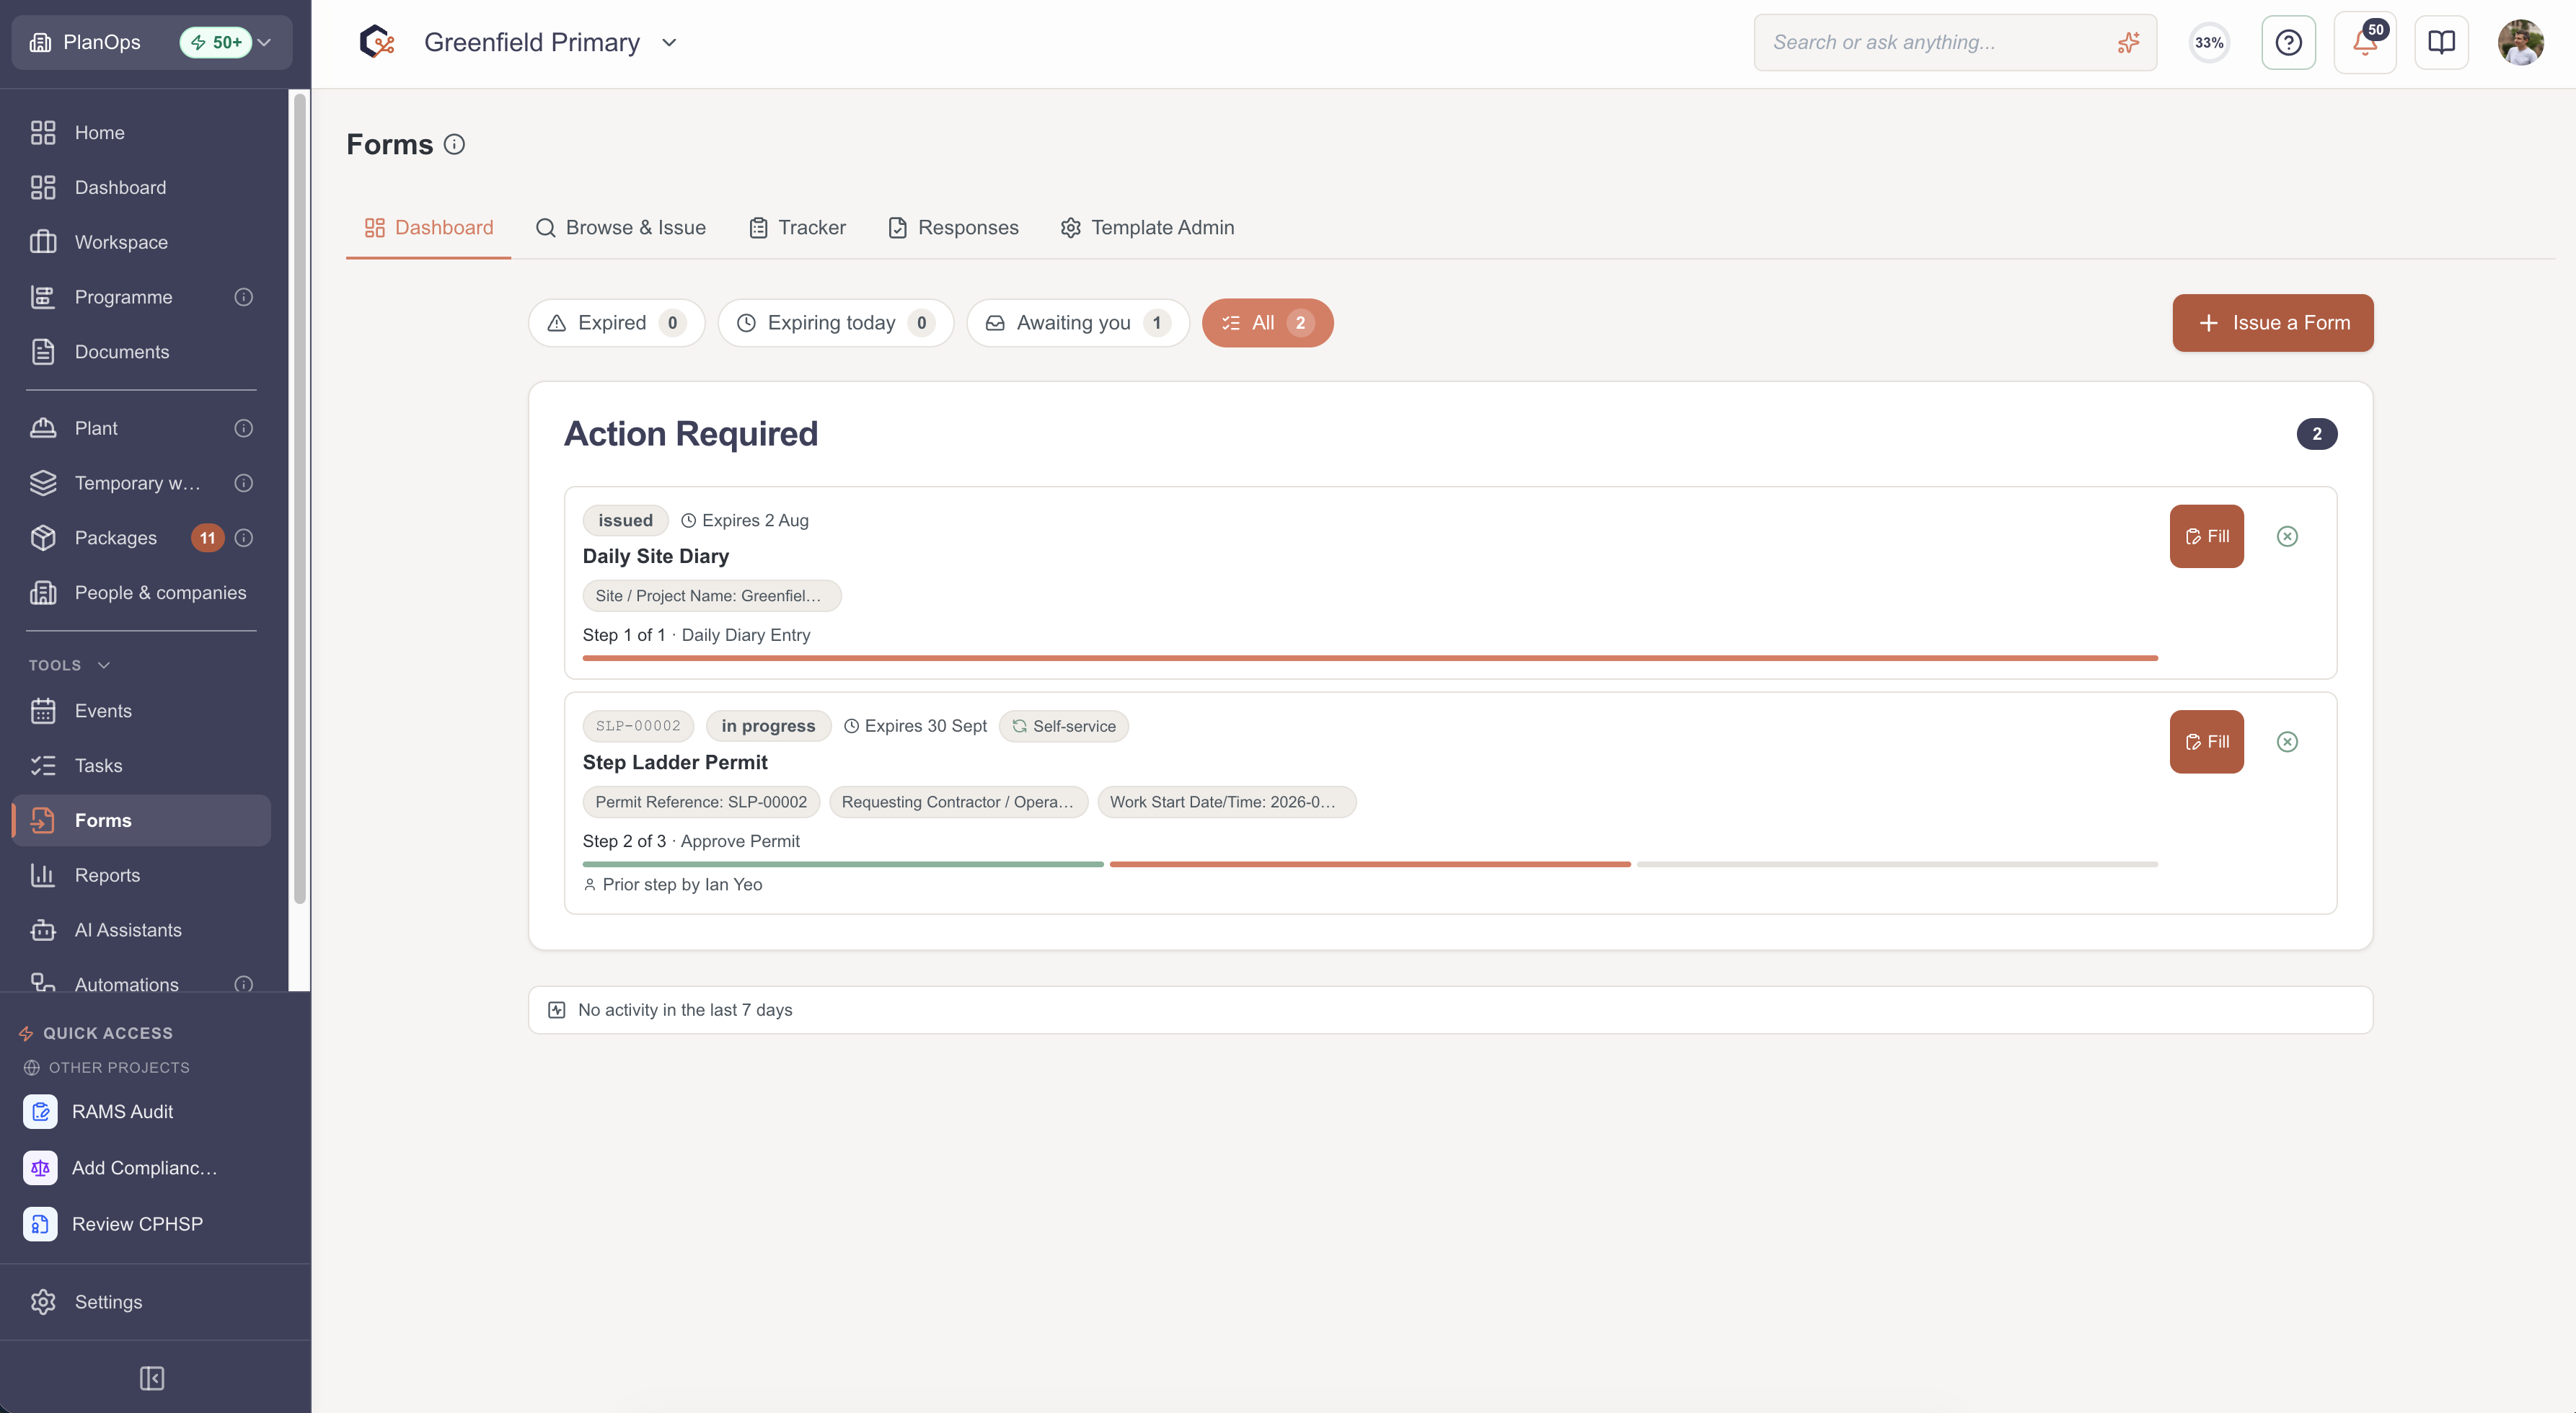This screenshot has height=1413, width=2576.
Task: Go to Home in sidebar
Action: tap(141, 133)
